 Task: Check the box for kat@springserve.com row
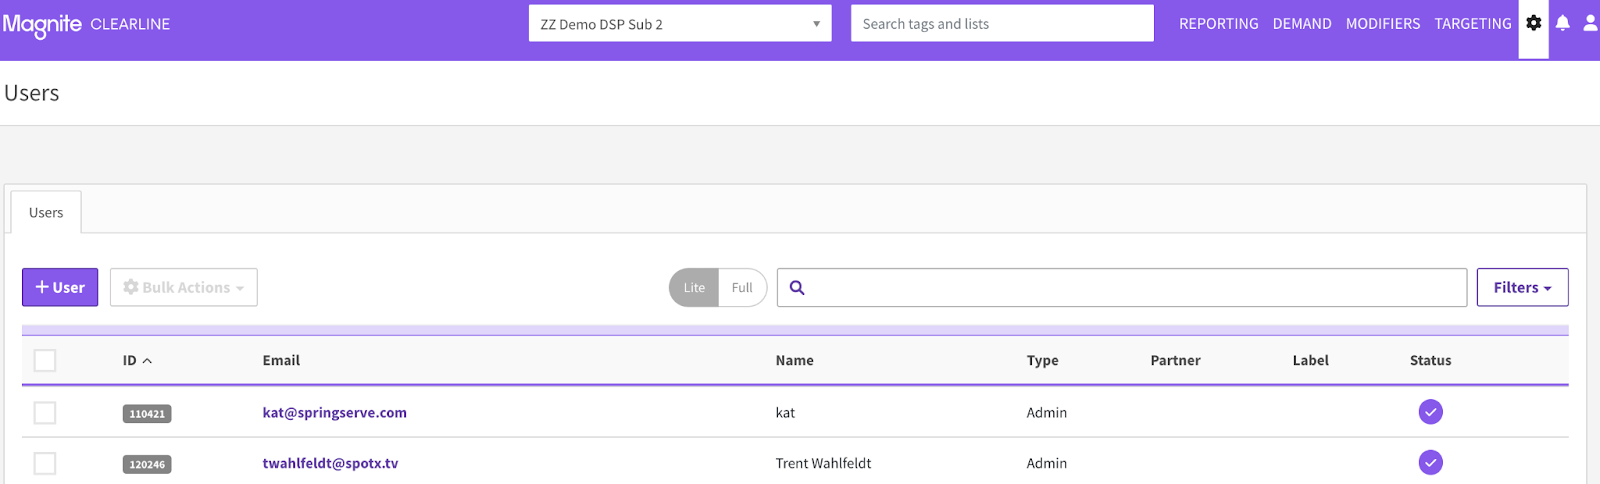pyautogui.click(x=45, y=413)
